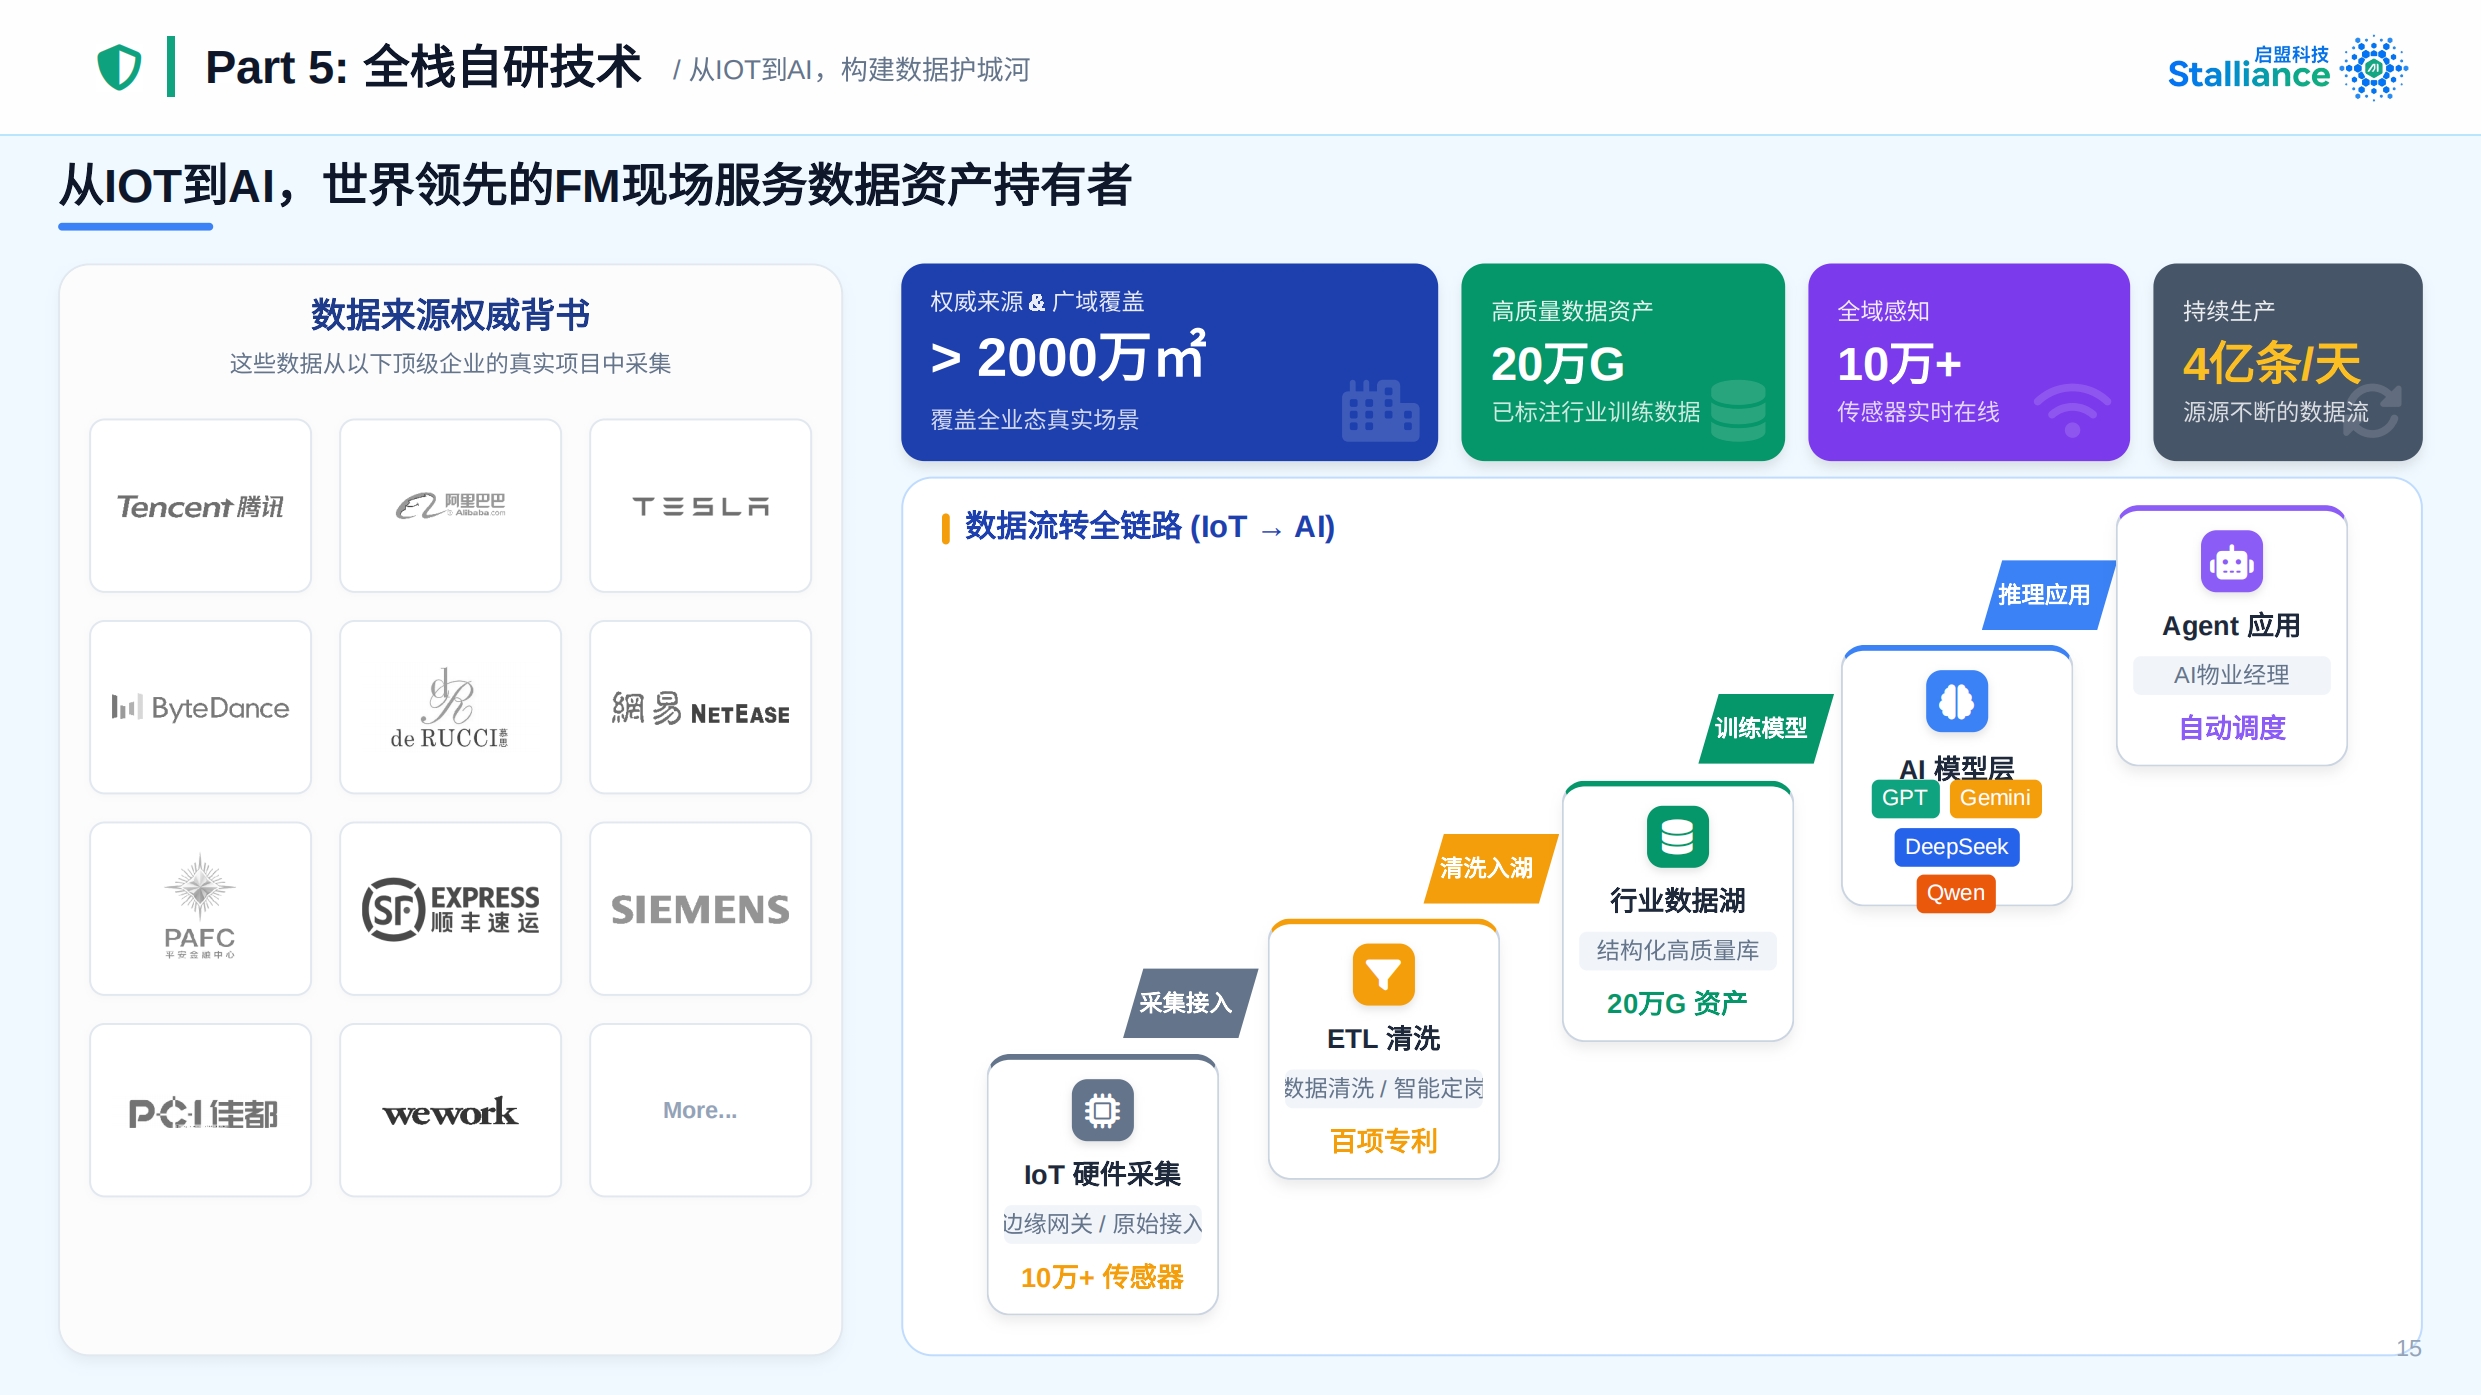The image size is (2481, 1395).
Task: Click the purple robot Agent 应用 icon
Action: (2231, 562)
